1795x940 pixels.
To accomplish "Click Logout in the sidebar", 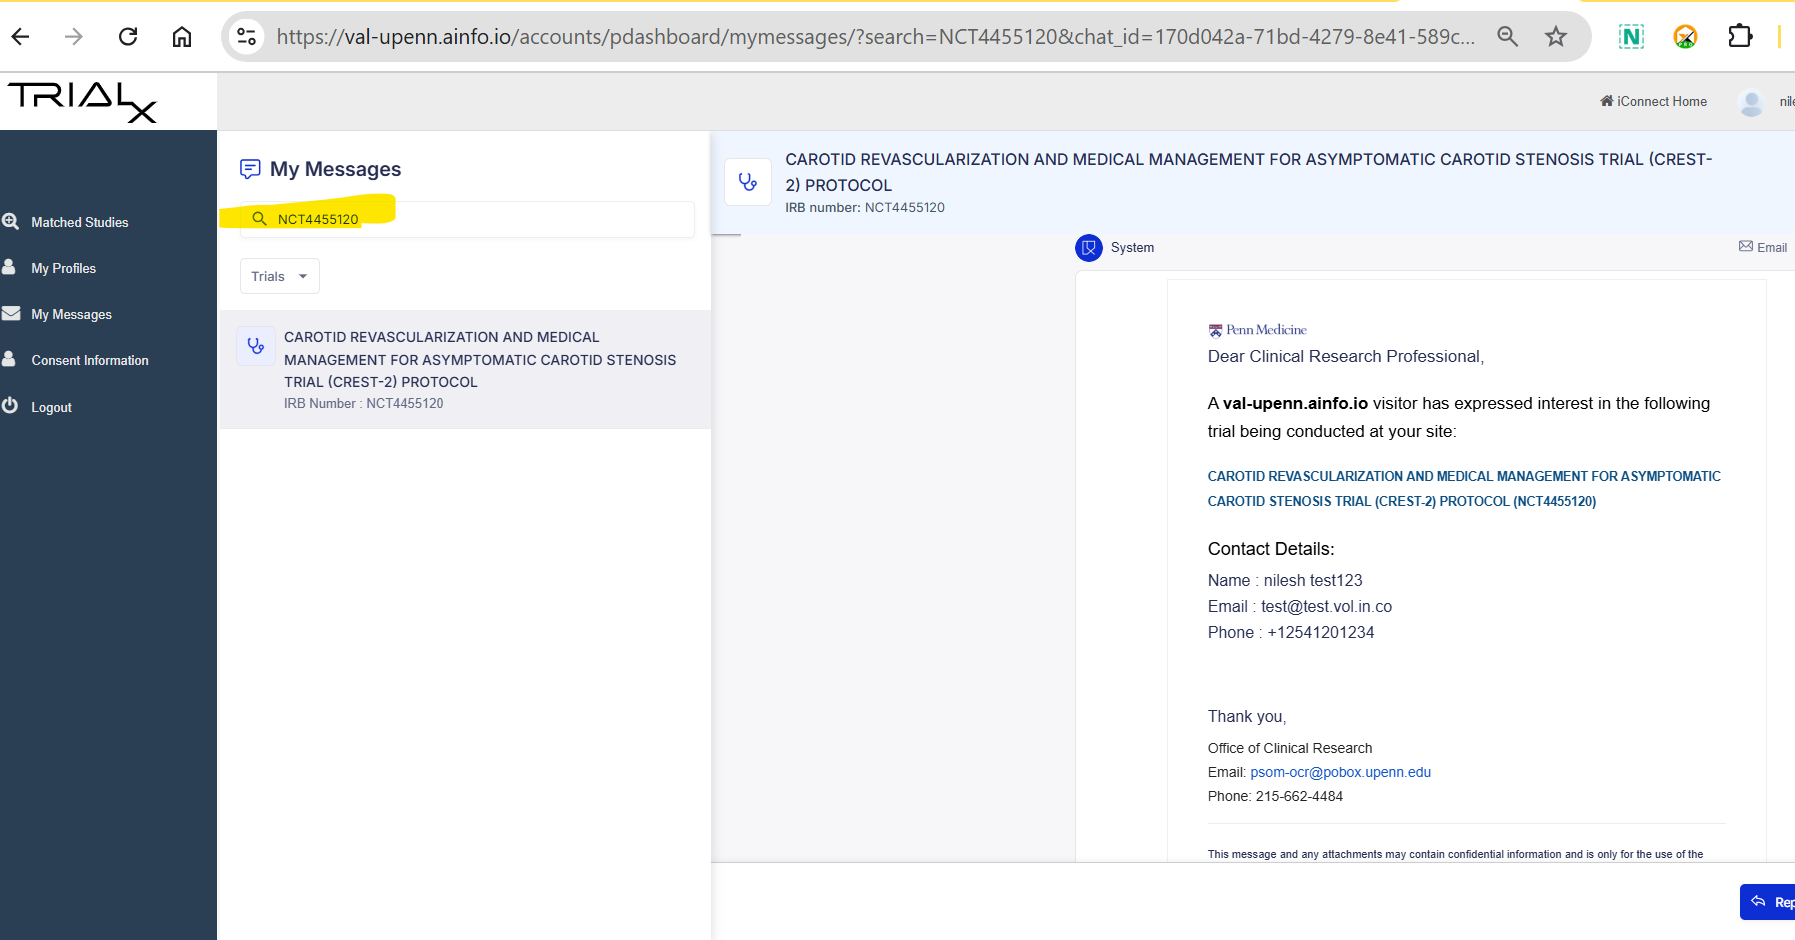I will pos(51,407).
